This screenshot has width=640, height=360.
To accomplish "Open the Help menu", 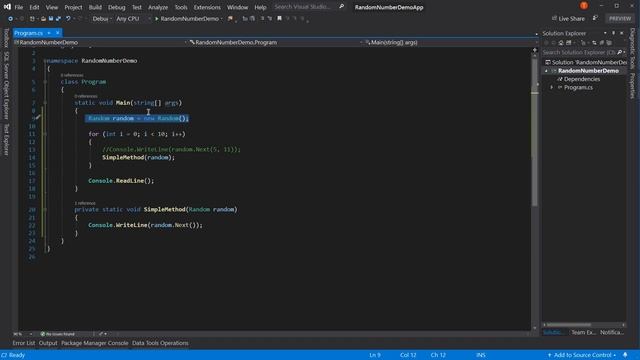I will pyautogui.click(x=260, y=7).
